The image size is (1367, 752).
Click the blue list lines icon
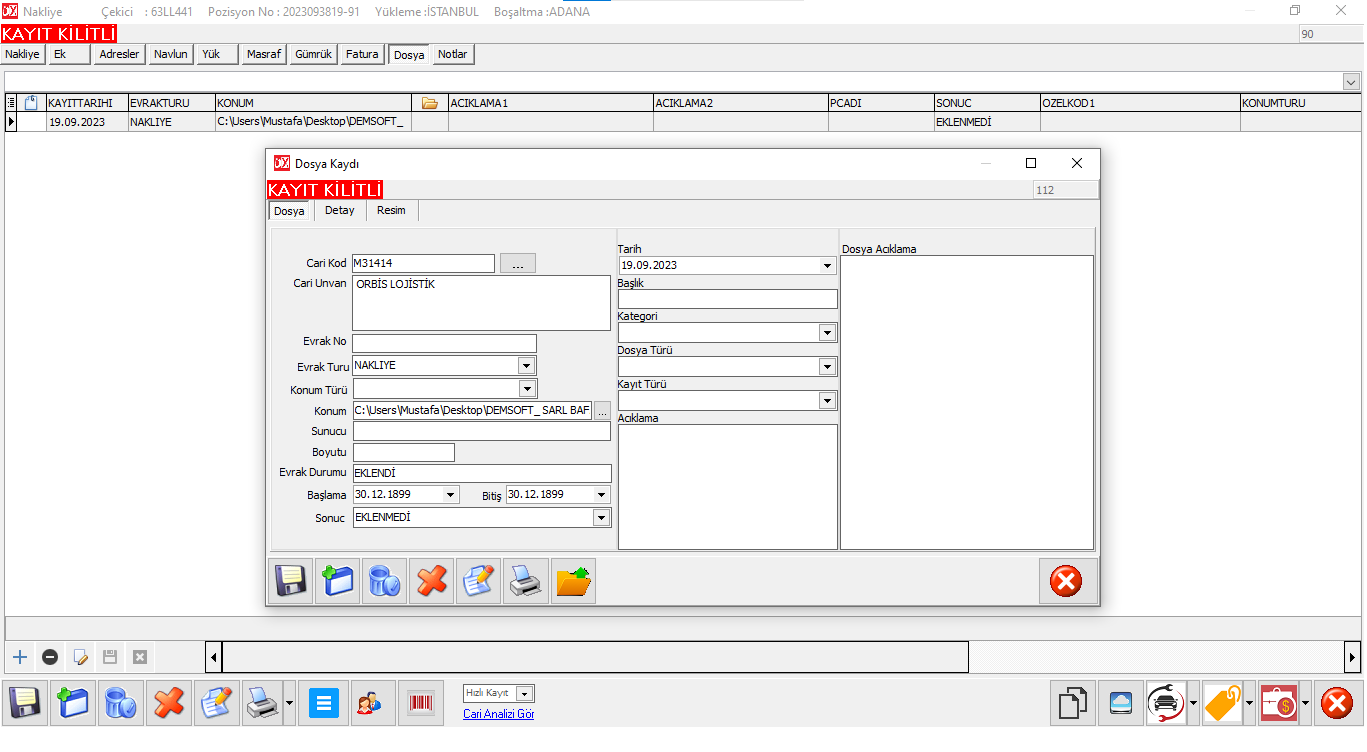point(323,703)
